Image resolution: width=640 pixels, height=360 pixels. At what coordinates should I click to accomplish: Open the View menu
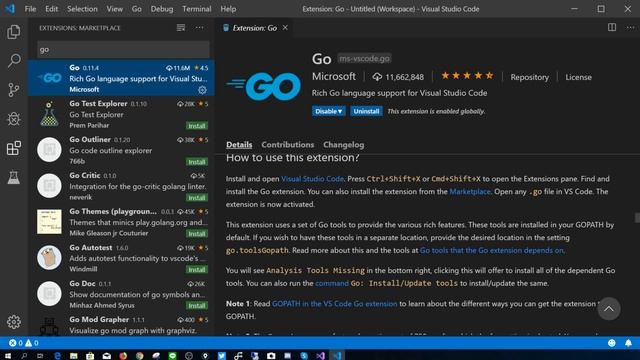(x=115, y=9)
